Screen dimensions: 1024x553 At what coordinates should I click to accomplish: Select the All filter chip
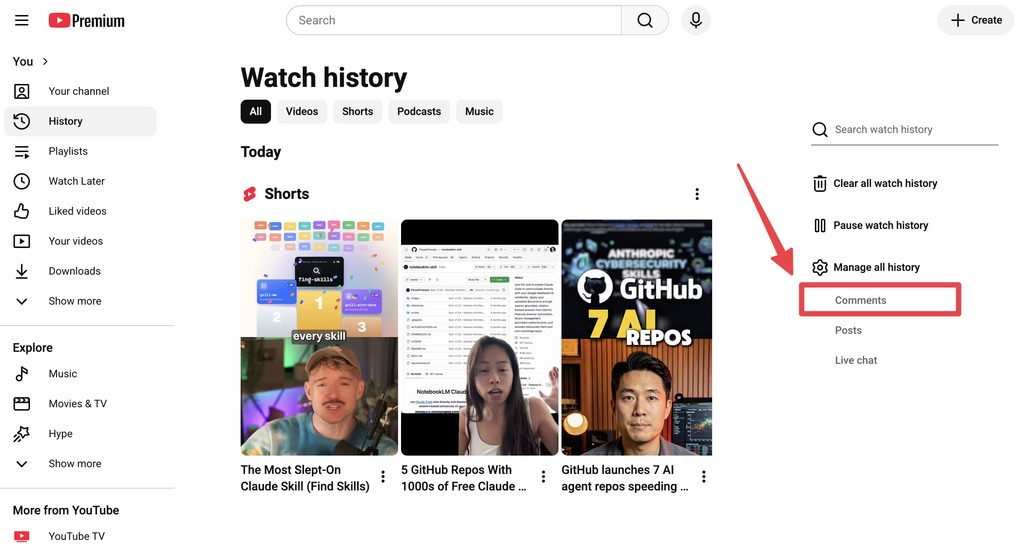[x=255, y=112]
